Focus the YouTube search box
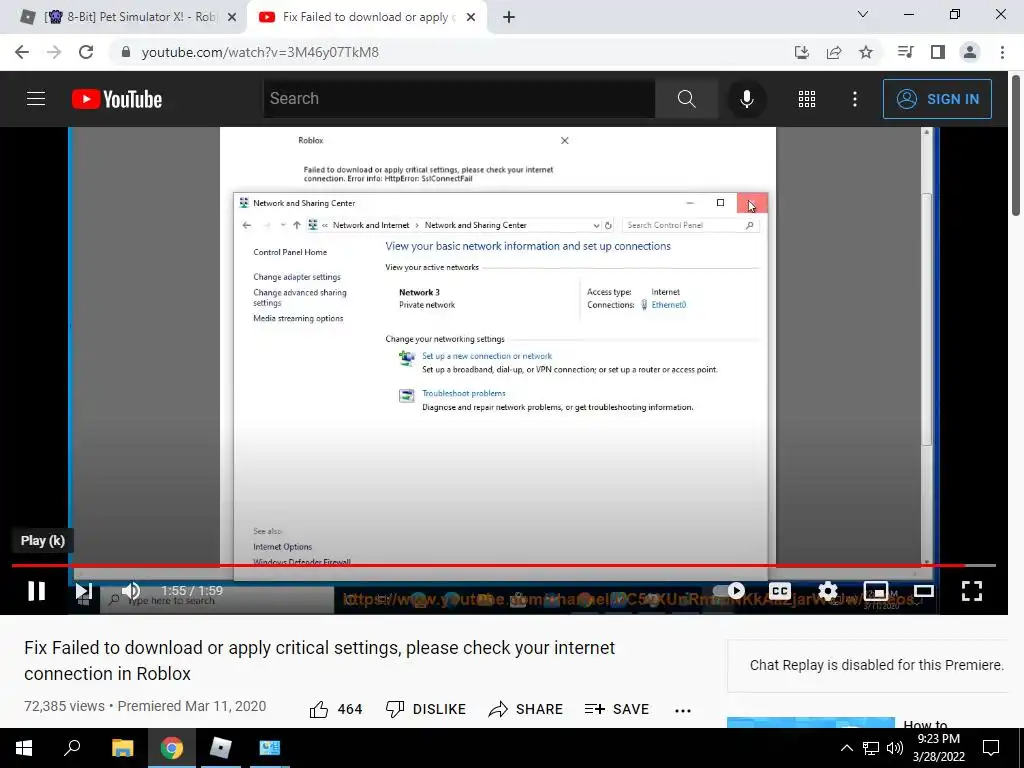This screenshot has height=768, width=1024. click(x=459, y=99)
